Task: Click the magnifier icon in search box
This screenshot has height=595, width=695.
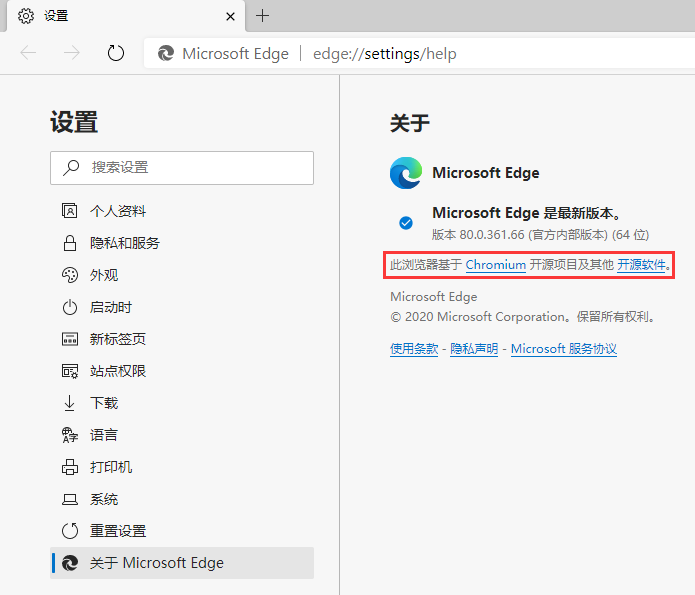Action: click(71, 168)
